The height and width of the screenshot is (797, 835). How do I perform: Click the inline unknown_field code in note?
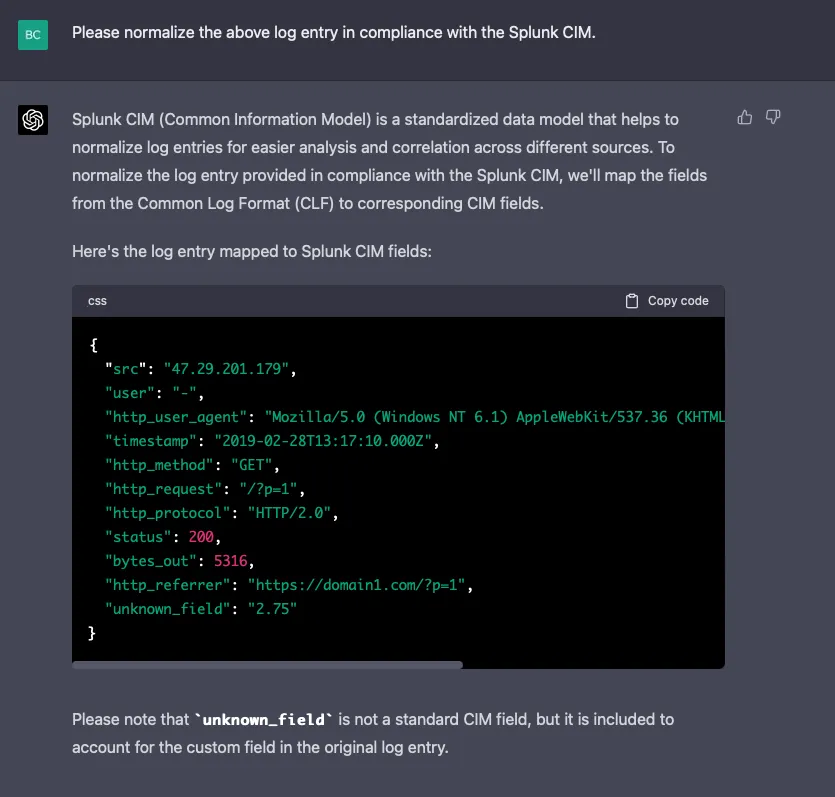(264, 720)
